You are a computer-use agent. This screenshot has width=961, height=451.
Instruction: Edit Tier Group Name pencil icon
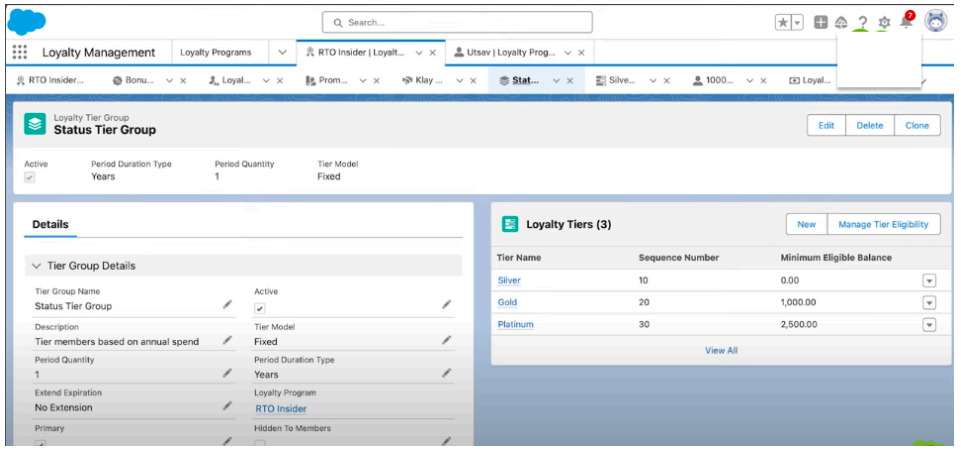pyautogui.click(x=227, y=305)
